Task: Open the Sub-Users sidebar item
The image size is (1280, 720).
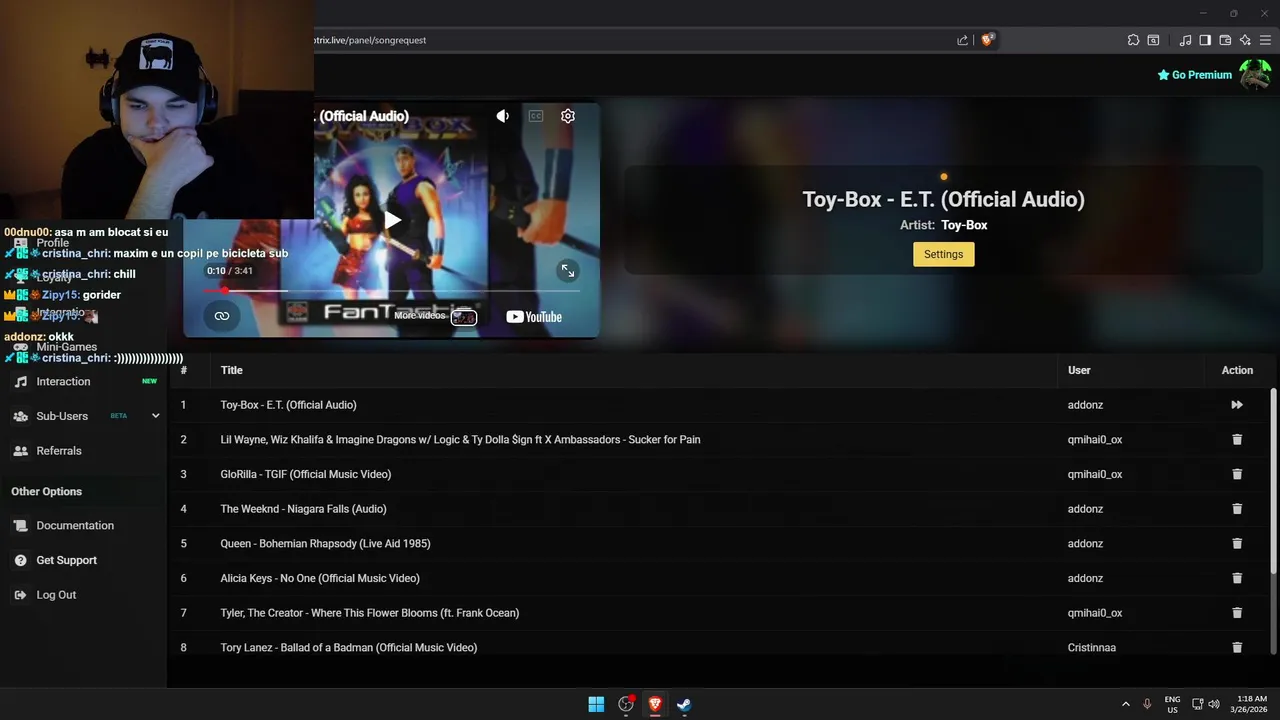Action: [x=62, y=416]
